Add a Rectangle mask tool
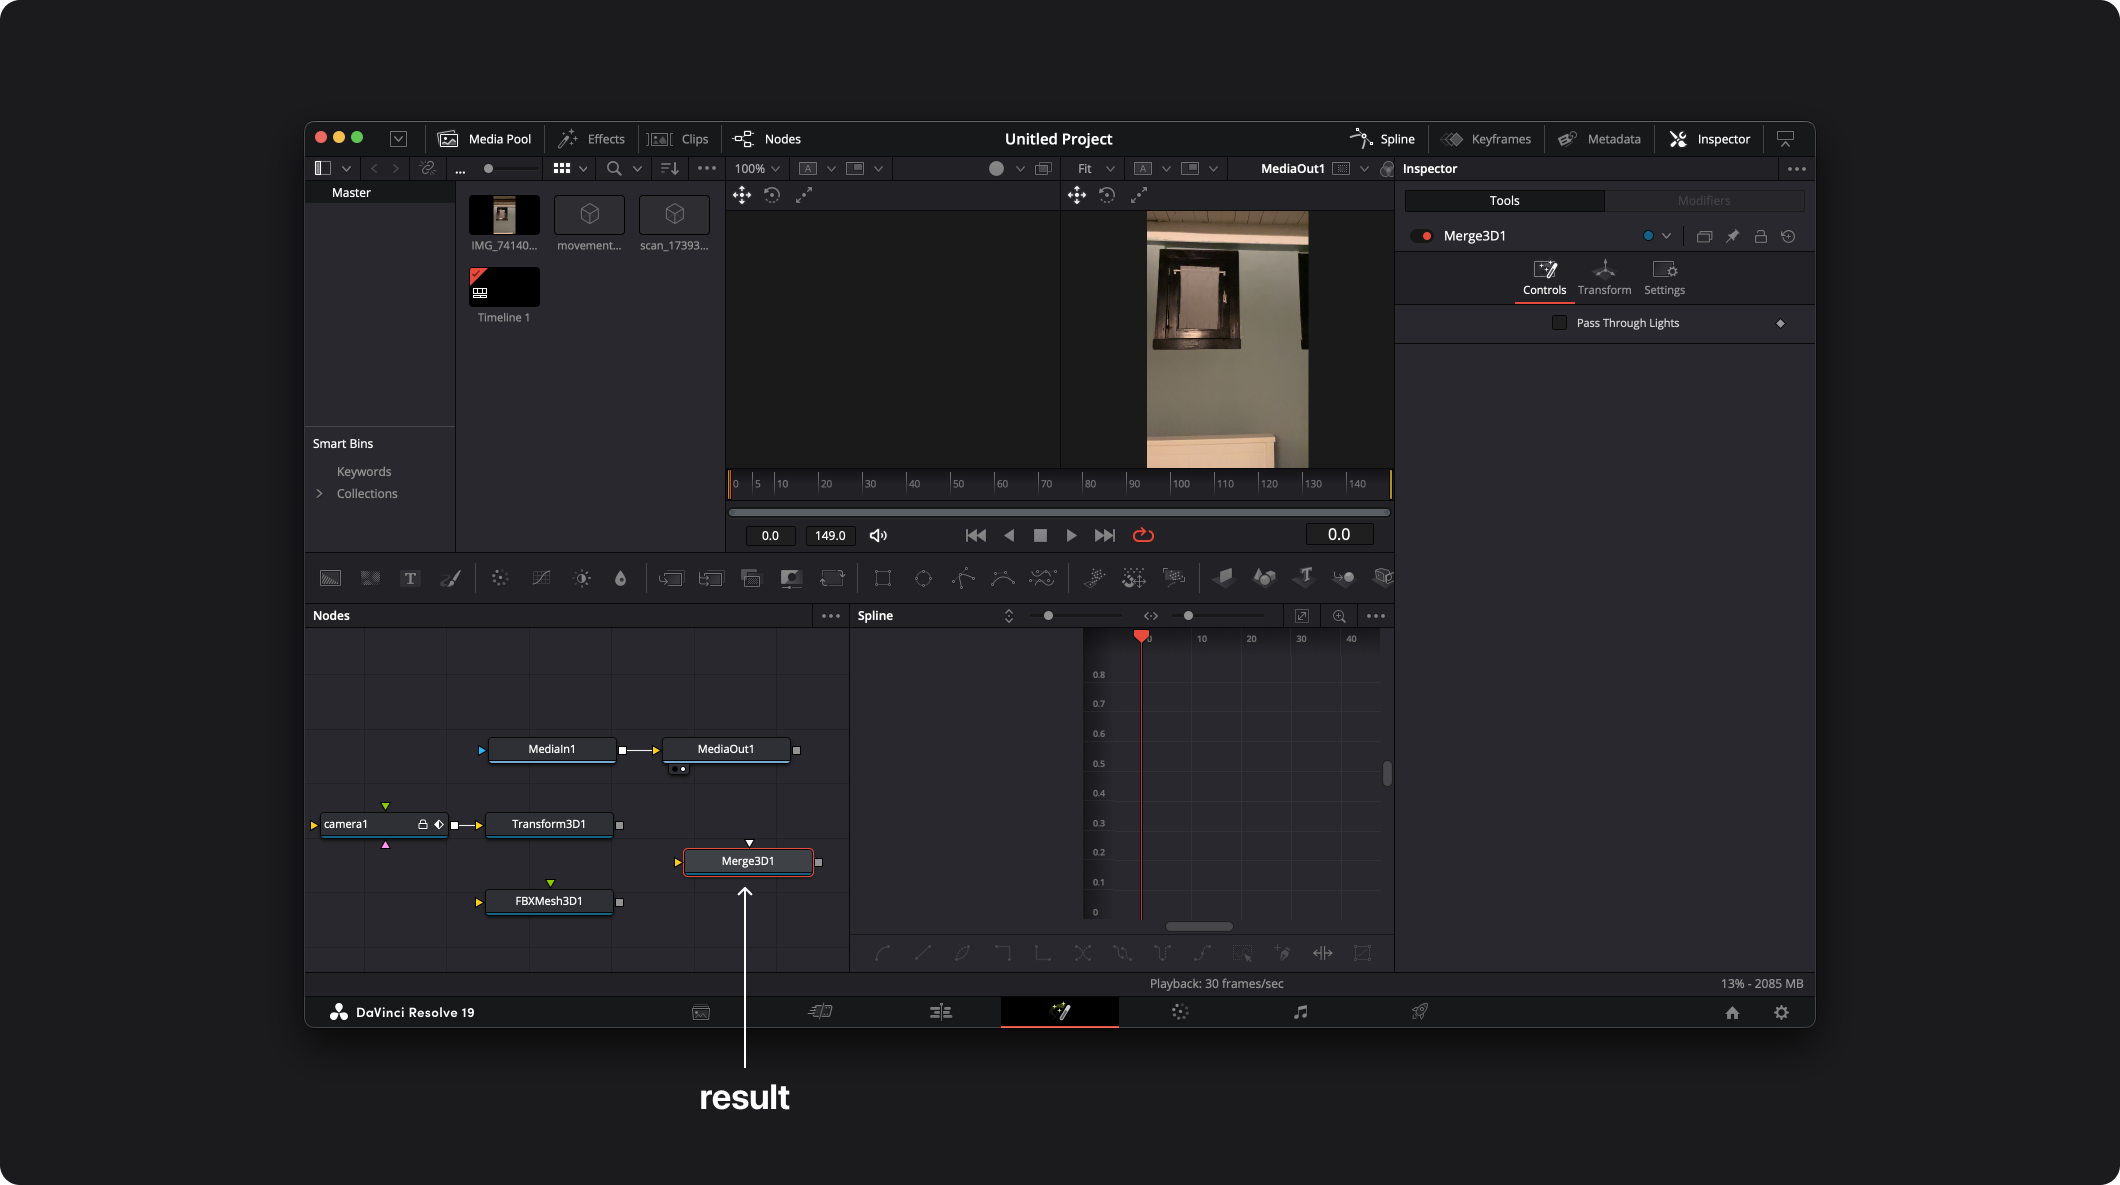The width and height of the screenshot is (2120, 1185). (x=882, y=578)
